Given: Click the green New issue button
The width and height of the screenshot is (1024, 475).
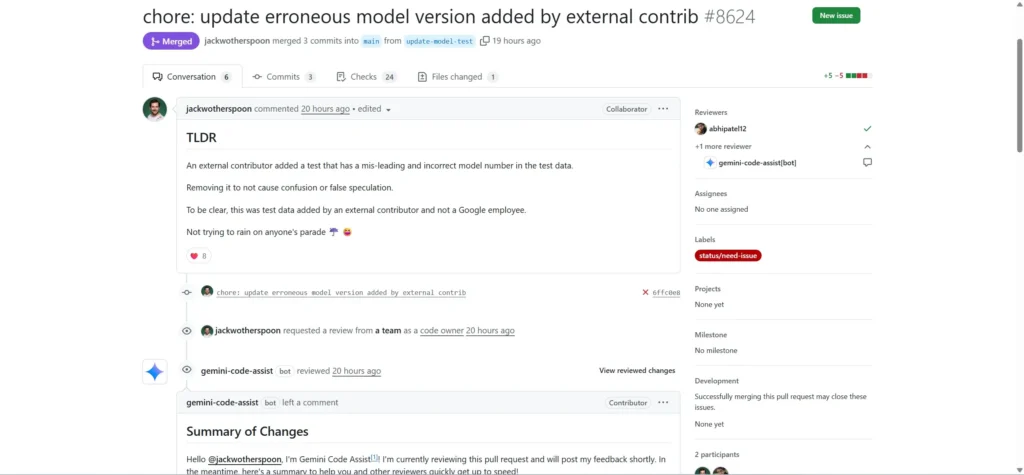Looking at the screenshot, I should click(x=835, y=16).
